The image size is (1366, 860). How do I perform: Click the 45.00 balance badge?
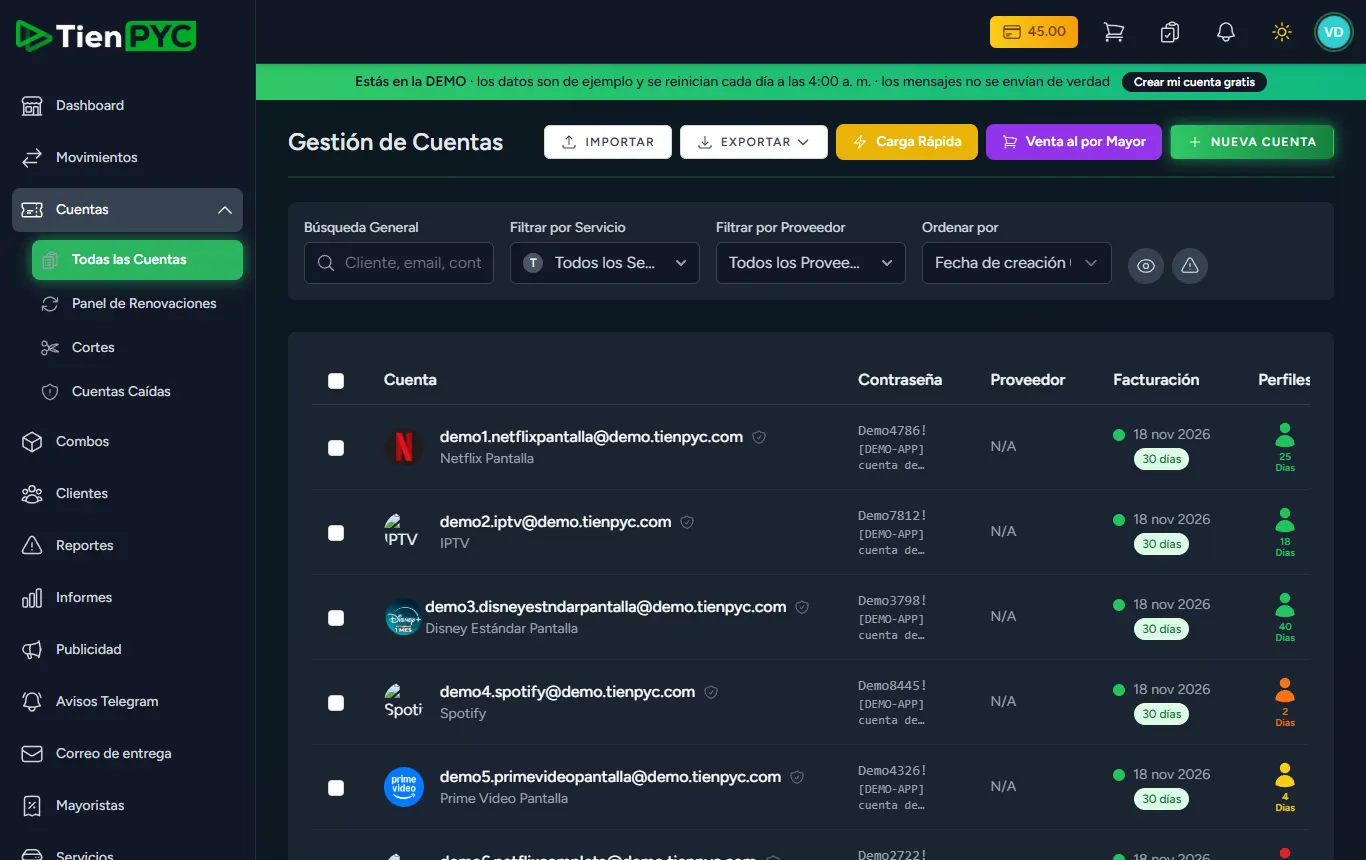click(x=1034, y=32)
